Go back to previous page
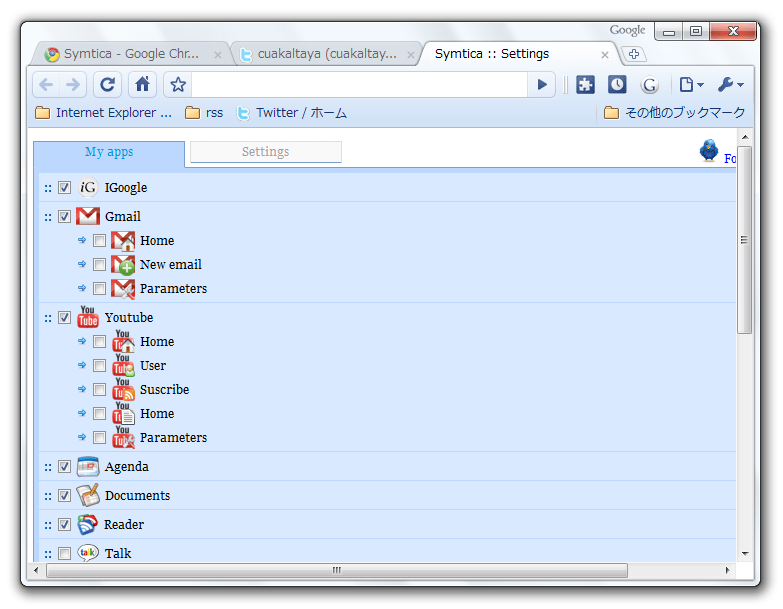The width and height of the screenshot is (783, 609). tap(46, 84)
